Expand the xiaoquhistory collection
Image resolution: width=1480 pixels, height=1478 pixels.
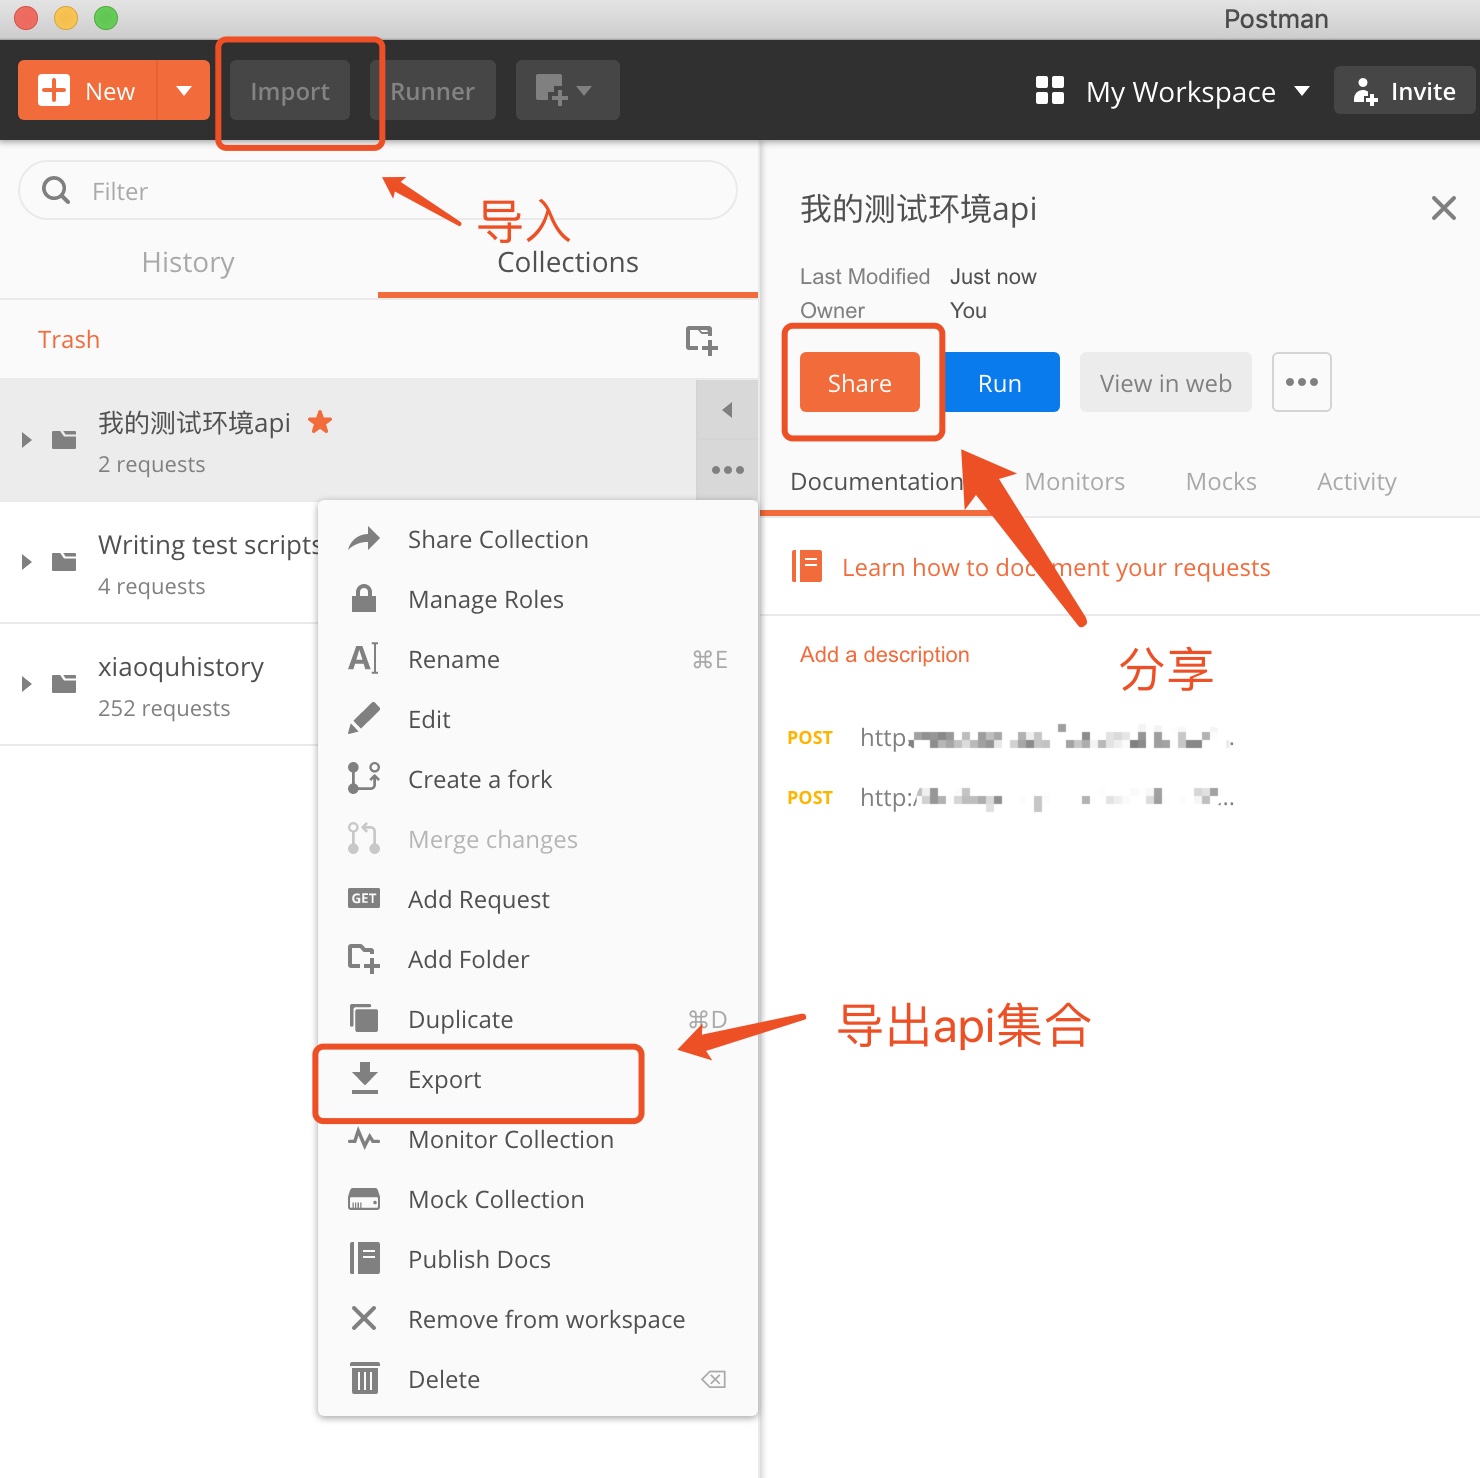pyautogui.click(x=27, y=684)
